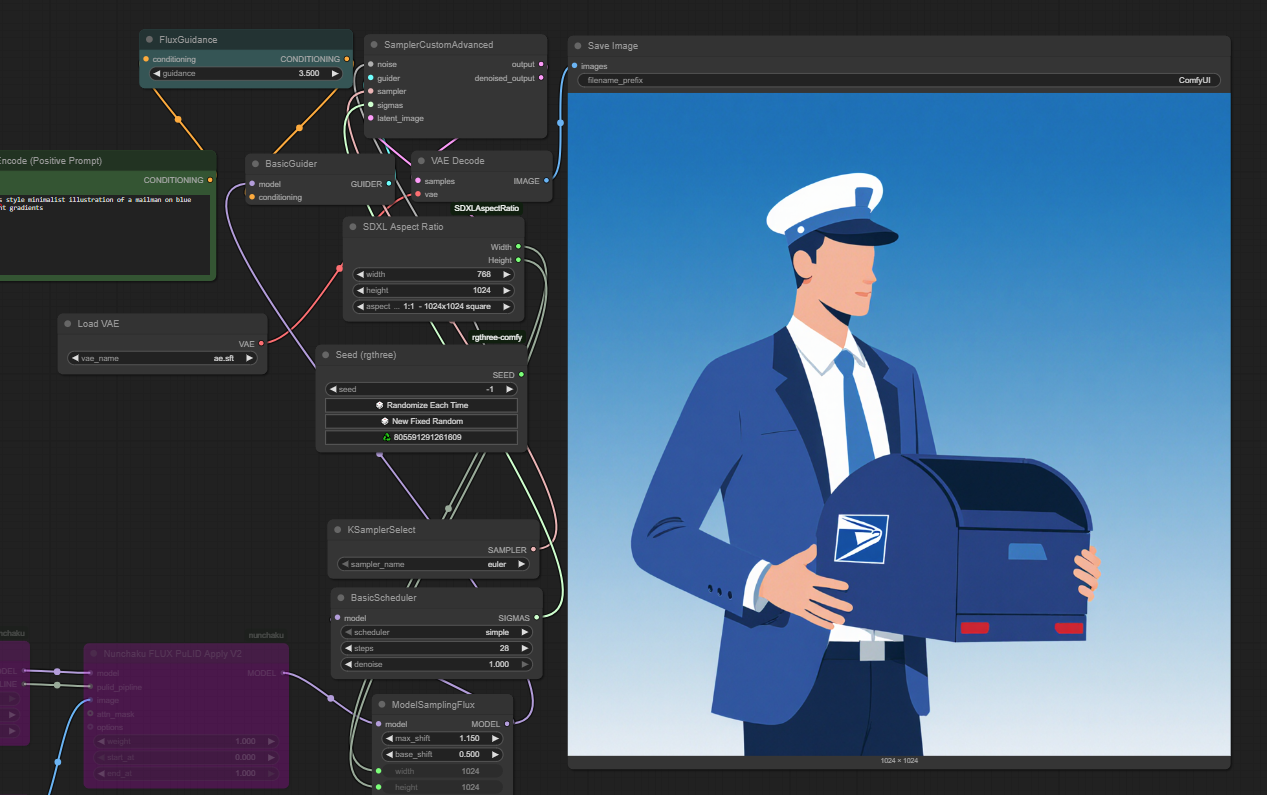Image resolution: width=1267 pixels, height=795 pixels.
Task: Click FluxGuidance conditioning input port
Action: tap(146, 59)
